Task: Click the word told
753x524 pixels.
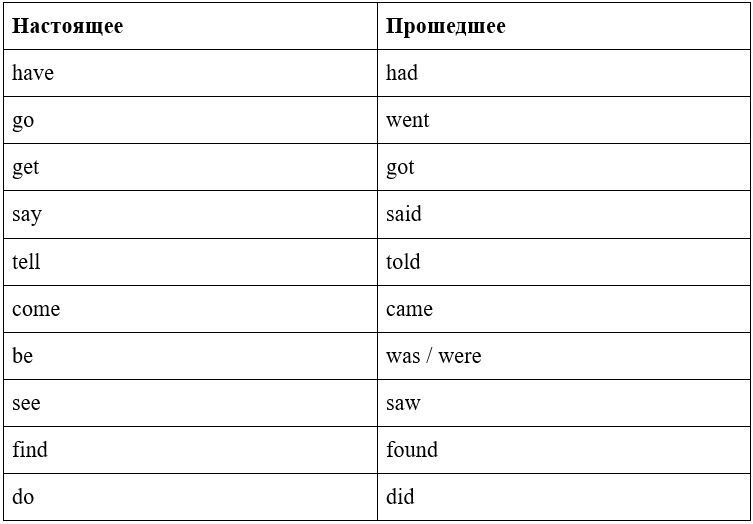Action: [x=403, y=261]
